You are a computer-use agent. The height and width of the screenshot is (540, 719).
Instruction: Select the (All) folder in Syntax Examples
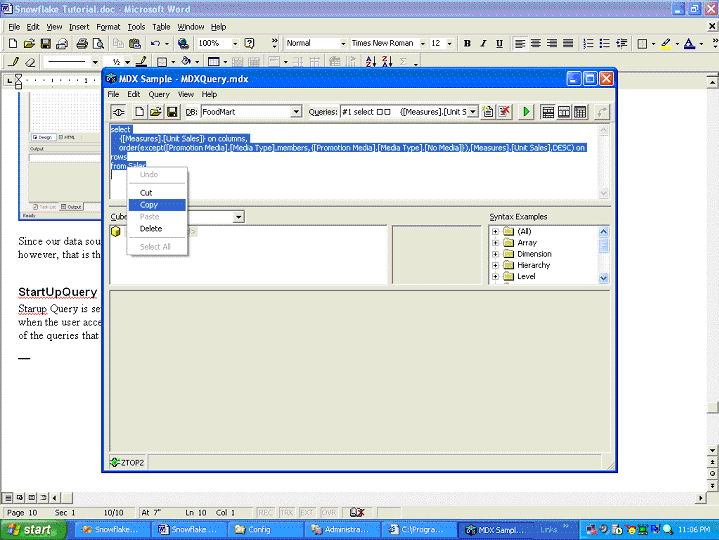[524, 231]
